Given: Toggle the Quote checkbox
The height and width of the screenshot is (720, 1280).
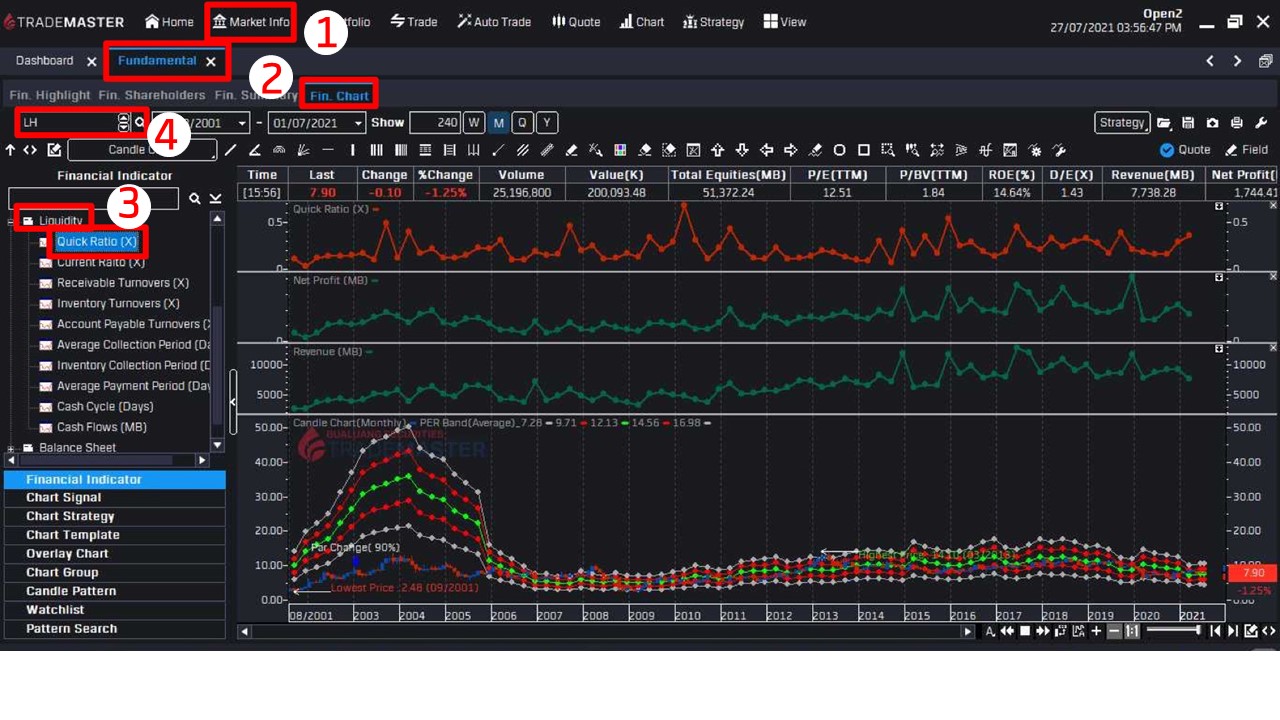Looking at the screenshot, I should click(x=1167, y=150).
